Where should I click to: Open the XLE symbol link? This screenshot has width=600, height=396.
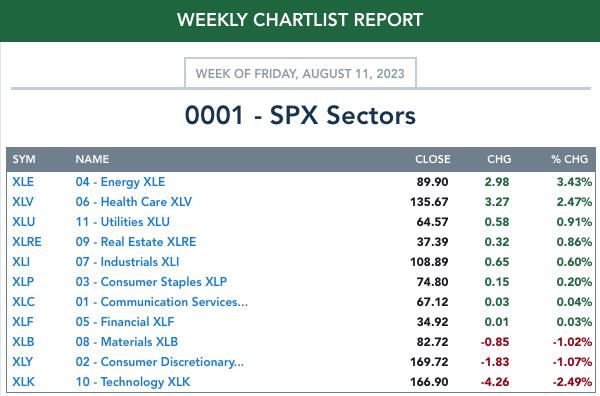[x=23, y=182]
